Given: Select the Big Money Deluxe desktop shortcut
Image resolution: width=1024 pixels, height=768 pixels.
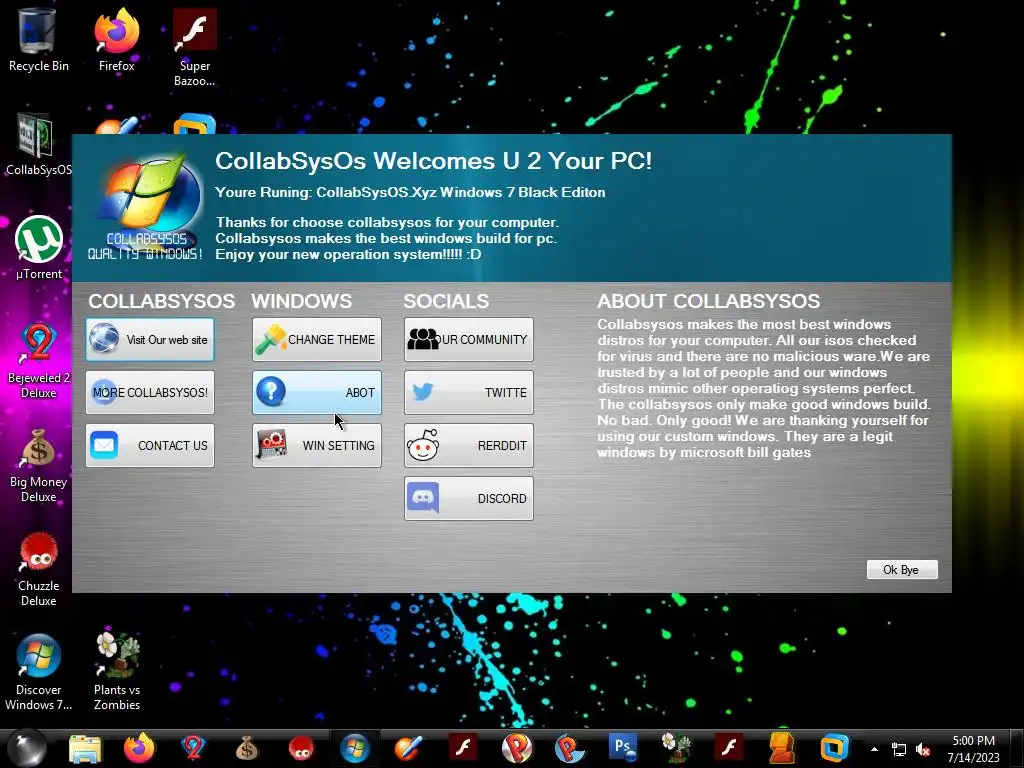Looking at the screenshot, I should coord(38,465).
